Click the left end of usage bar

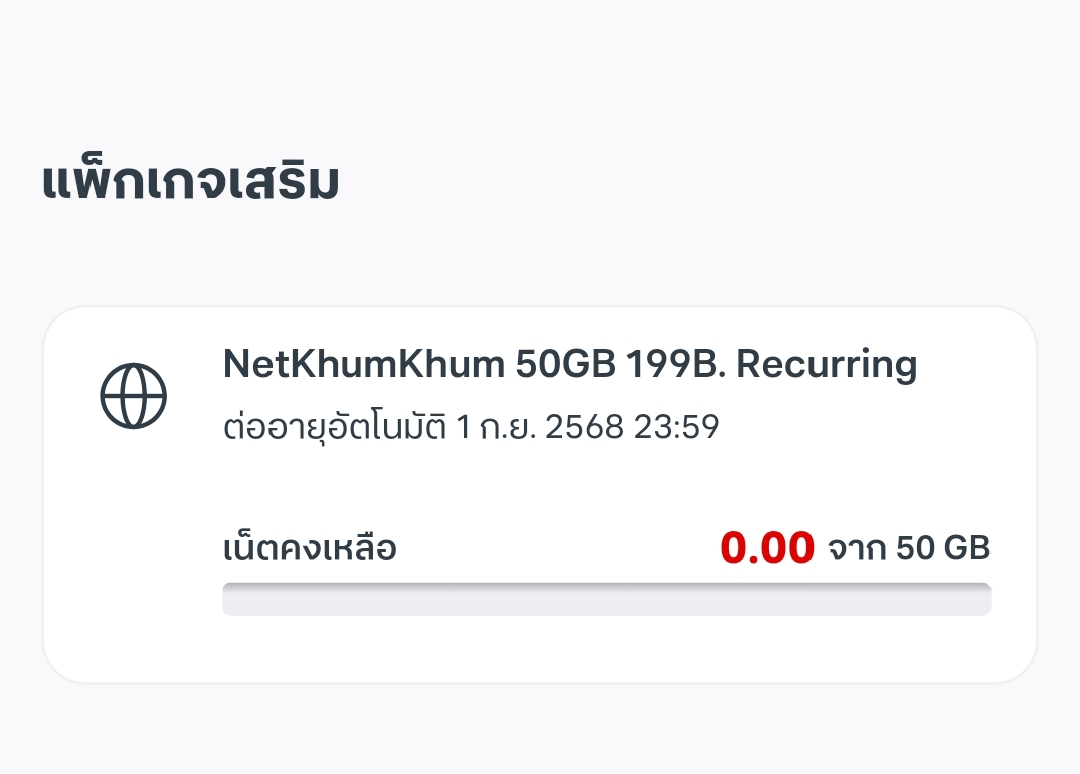tap(232, 599)
